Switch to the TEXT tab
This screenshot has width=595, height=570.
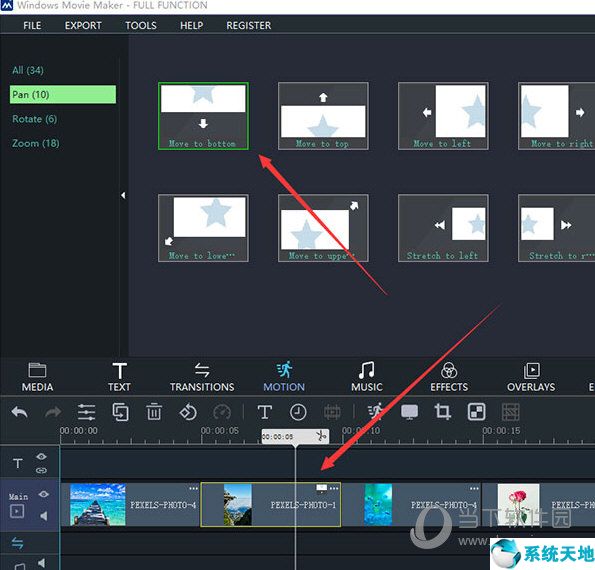[119, 377]
